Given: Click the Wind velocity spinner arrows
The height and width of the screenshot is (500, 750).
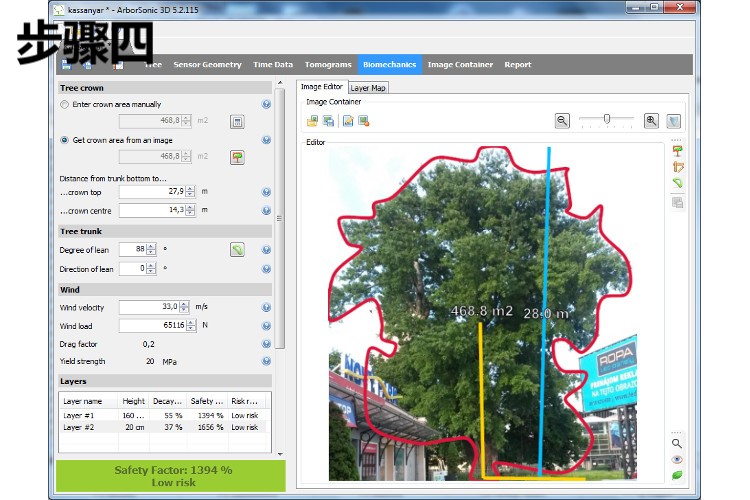Looking at the screenshot, I should [186, 307].
